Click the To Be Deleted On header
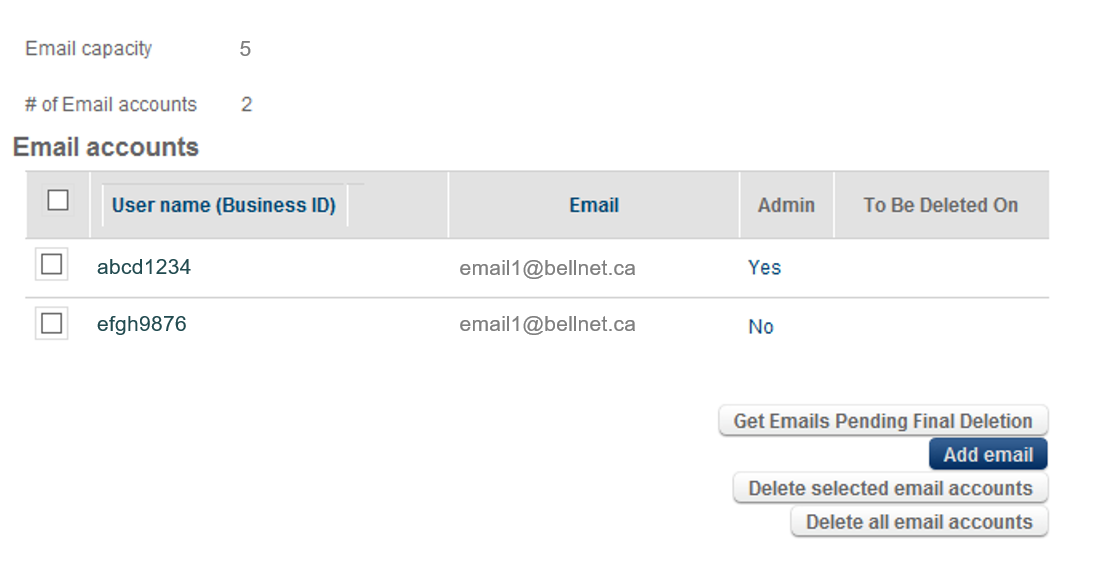This screenshot has width=1104, height=567. coord(940,205)
